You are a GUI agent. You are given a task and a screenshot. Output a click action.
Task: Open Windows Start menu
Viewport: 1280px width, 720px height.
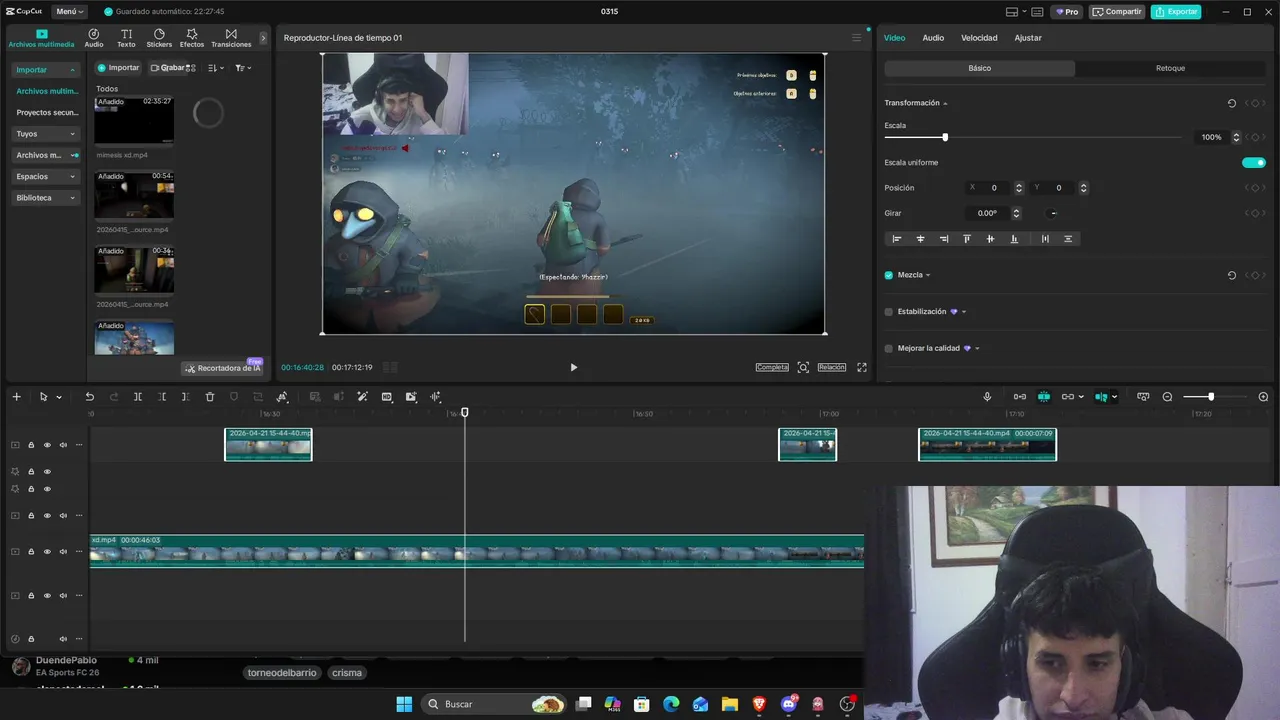(x=404, y=704)
